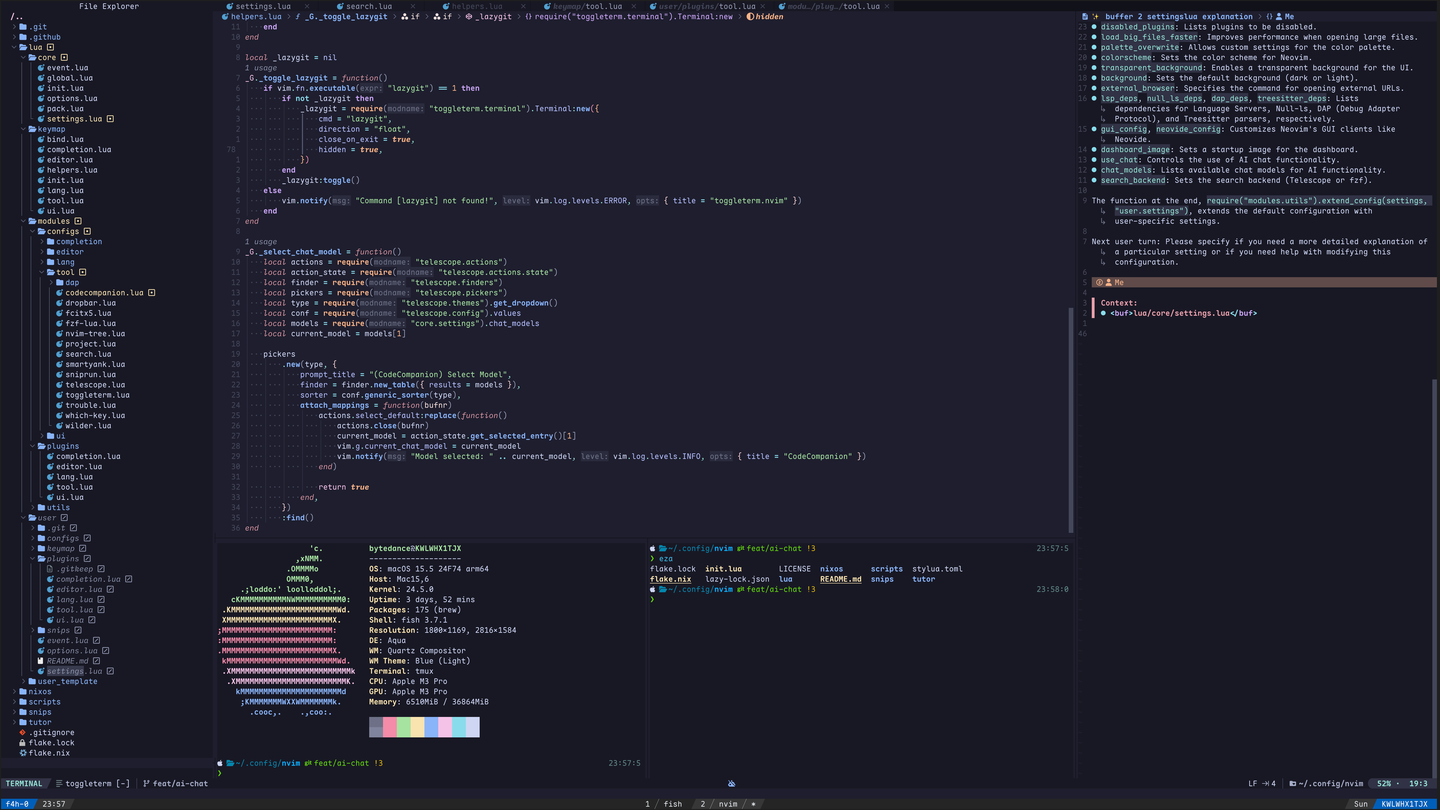The height and width of the screenshot is (810, 1440).
Task: Click the git status marker beside settings.lua in core
Action: 110,119
